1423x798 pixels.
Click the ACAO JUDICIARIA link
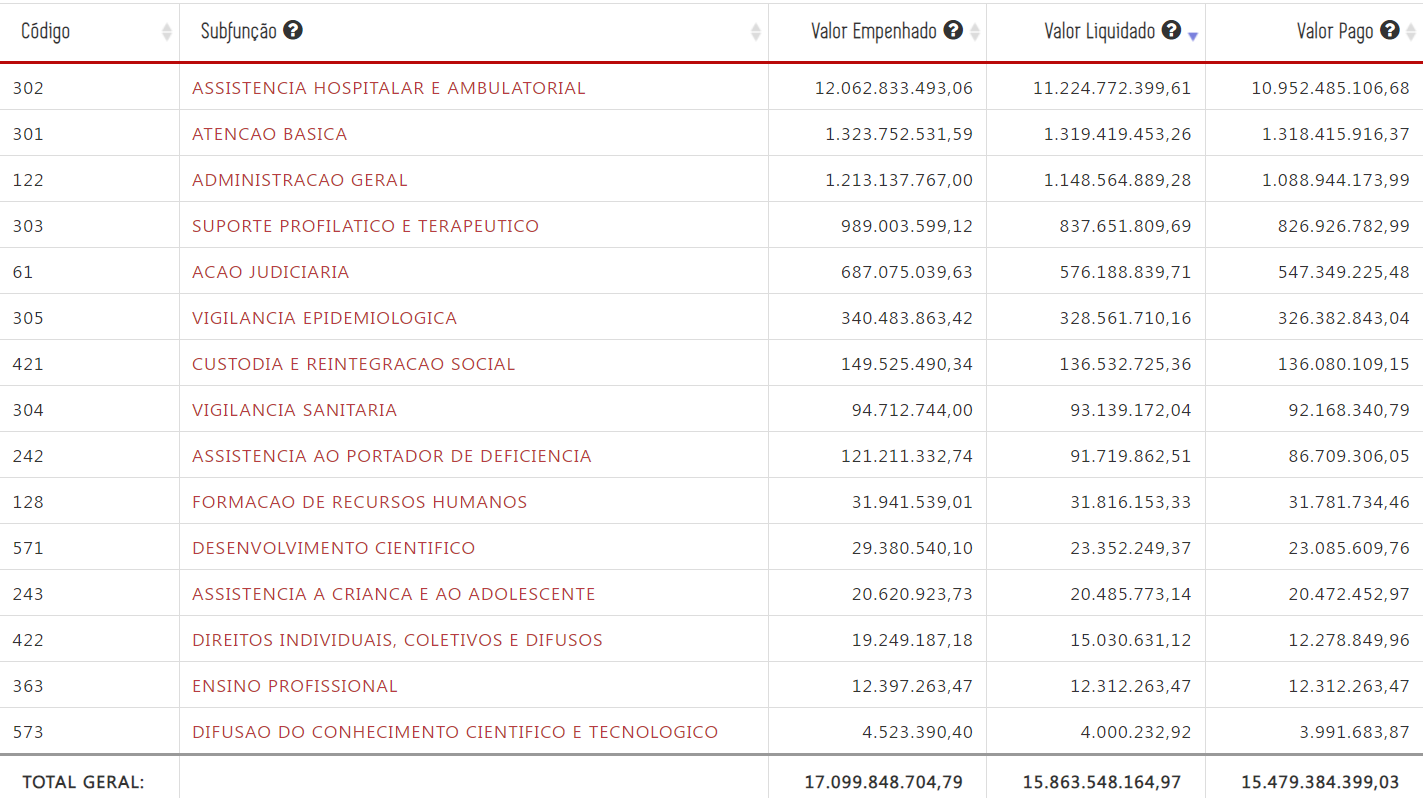(270, 272)
